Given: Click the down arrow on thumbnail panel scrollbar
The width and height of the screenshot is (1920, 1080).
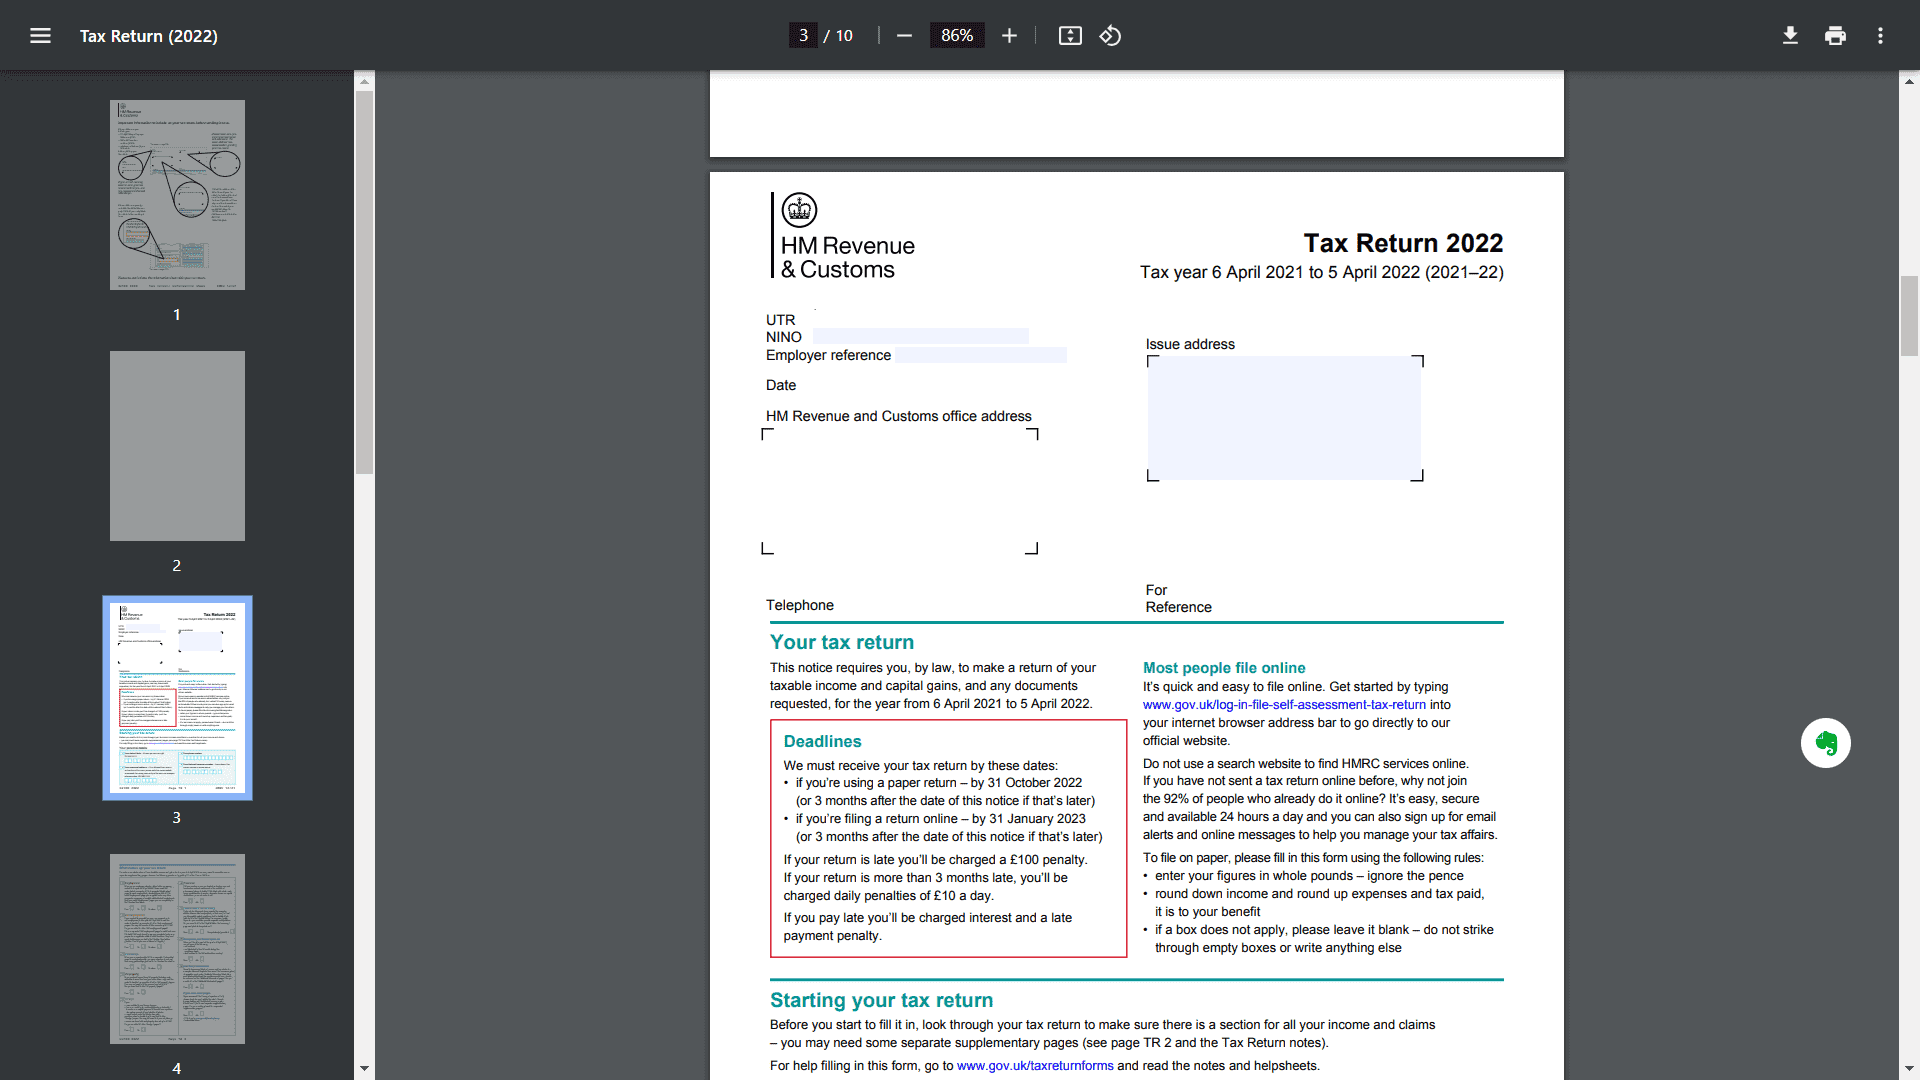Looking at the screenshot, I should tap(364, 1069).
